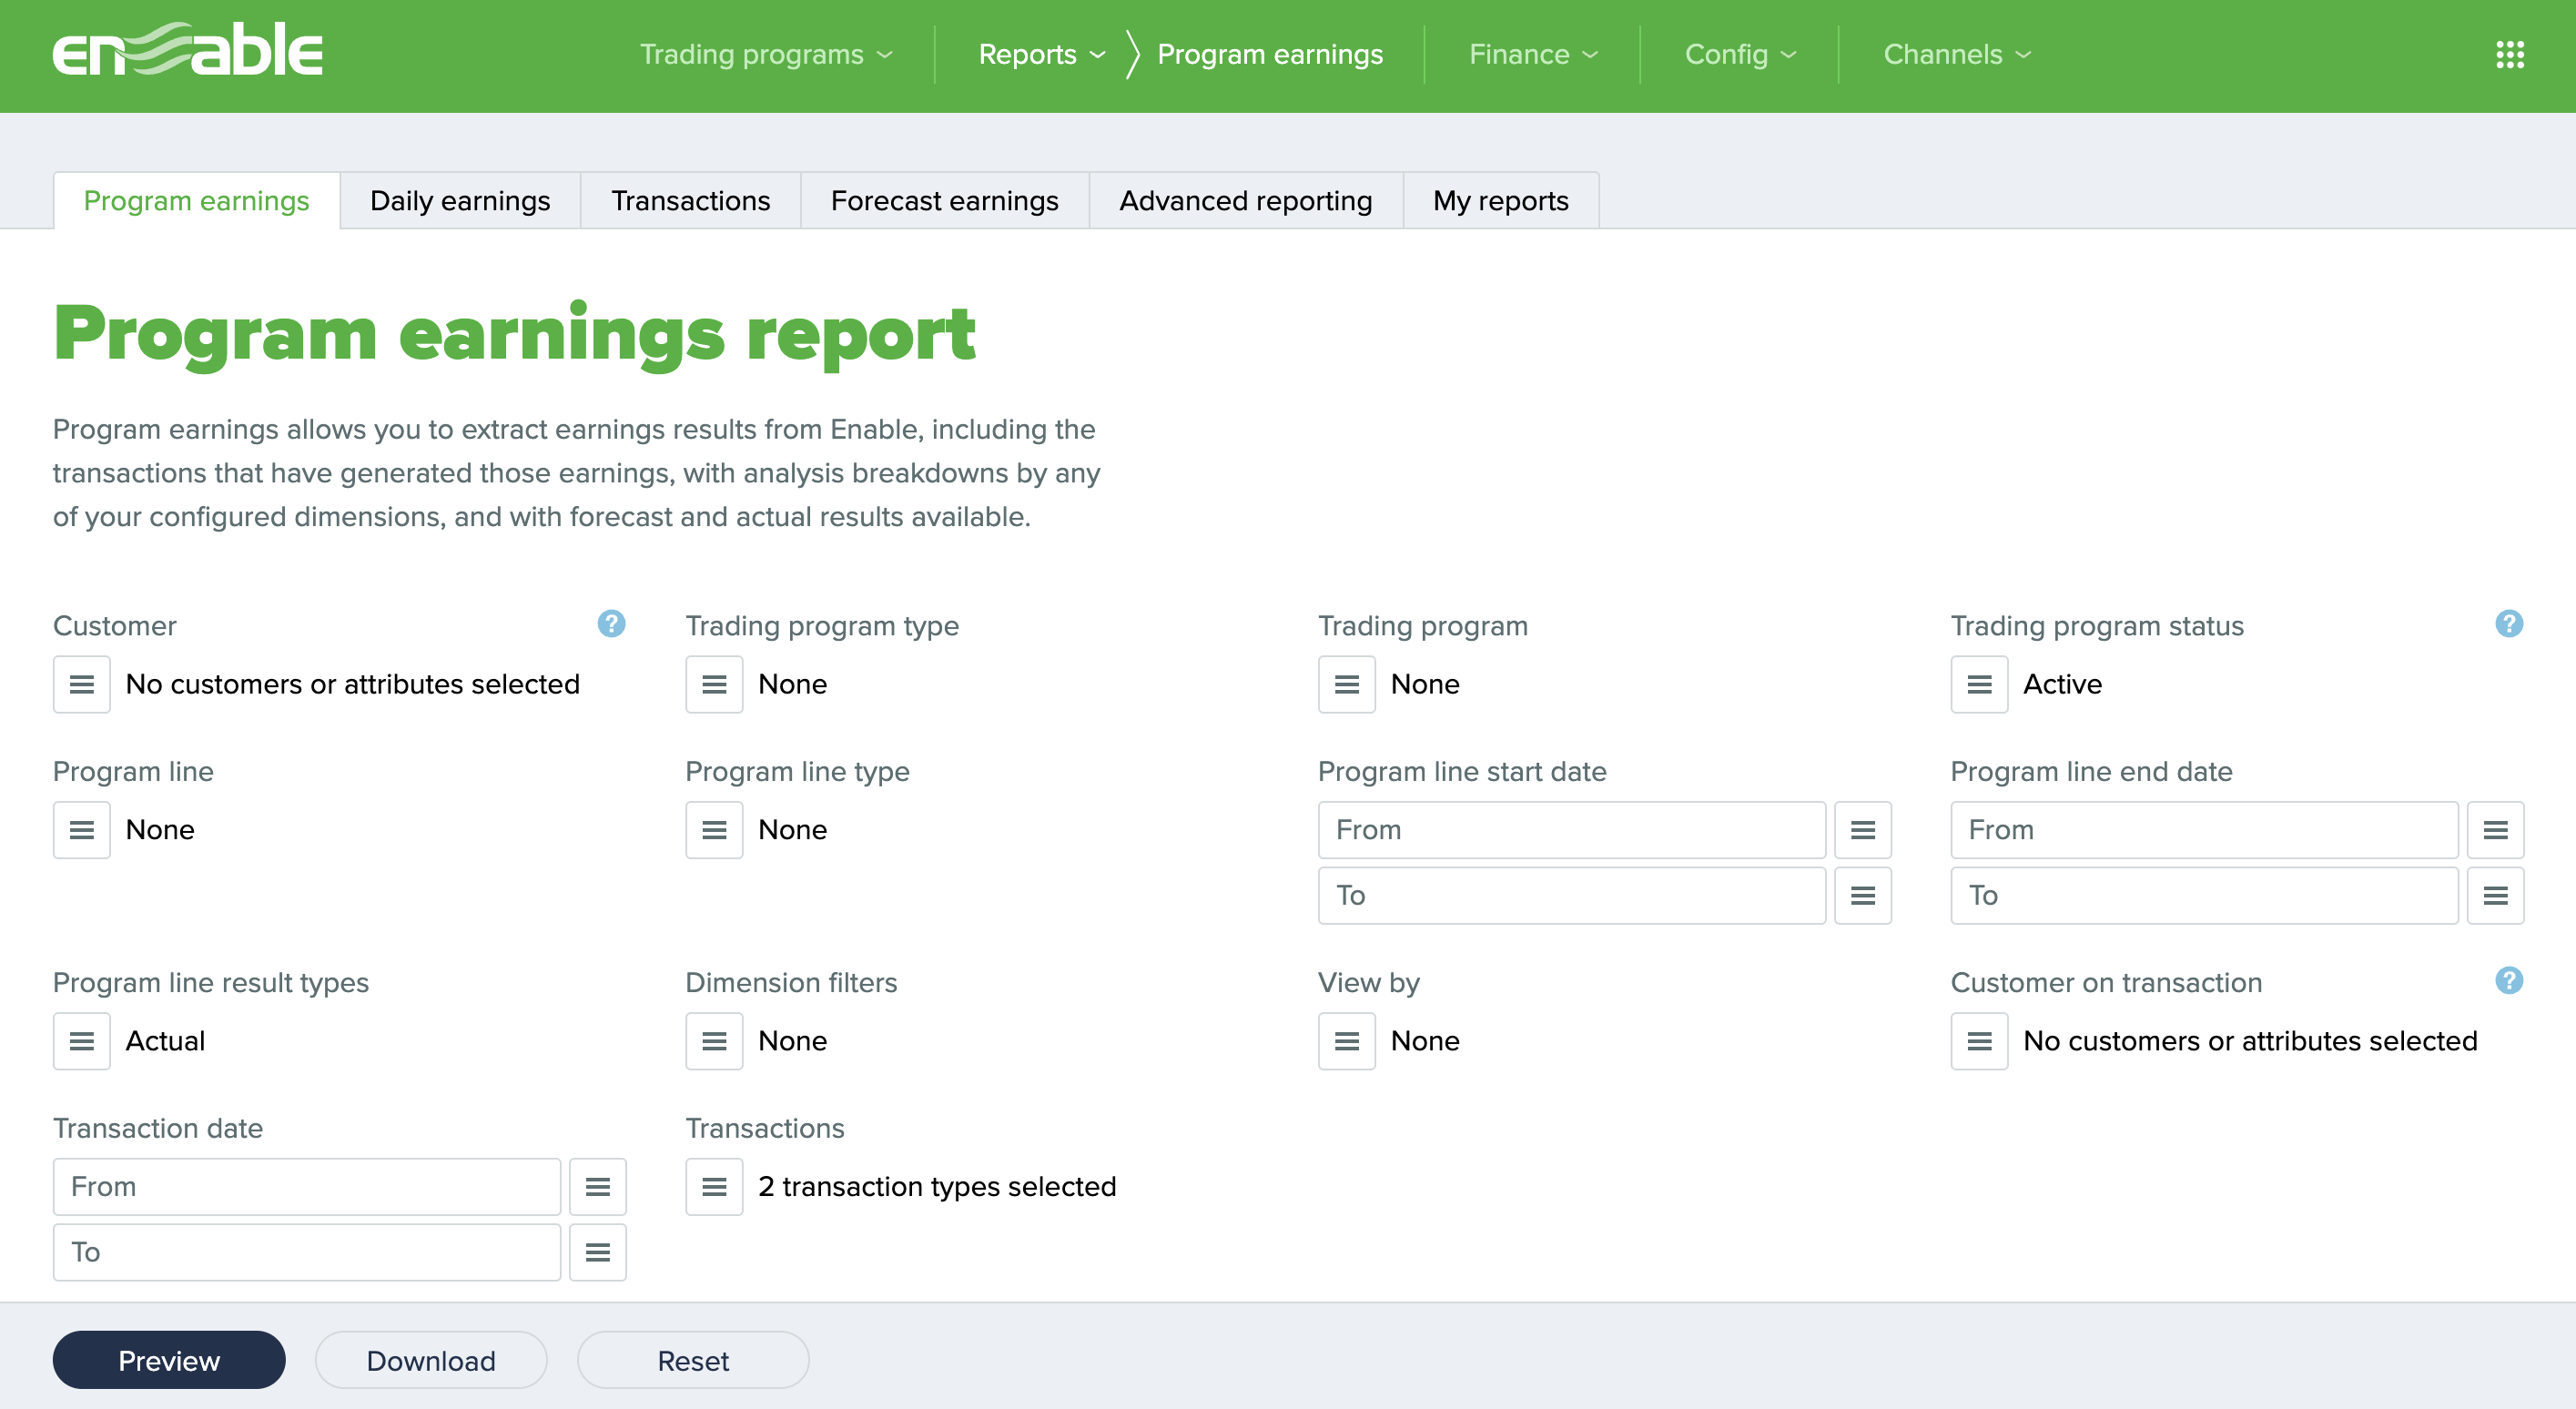Open the Trading program list icon
The width and height of the screenshot is (2576, 1409).
[1347, 684]
